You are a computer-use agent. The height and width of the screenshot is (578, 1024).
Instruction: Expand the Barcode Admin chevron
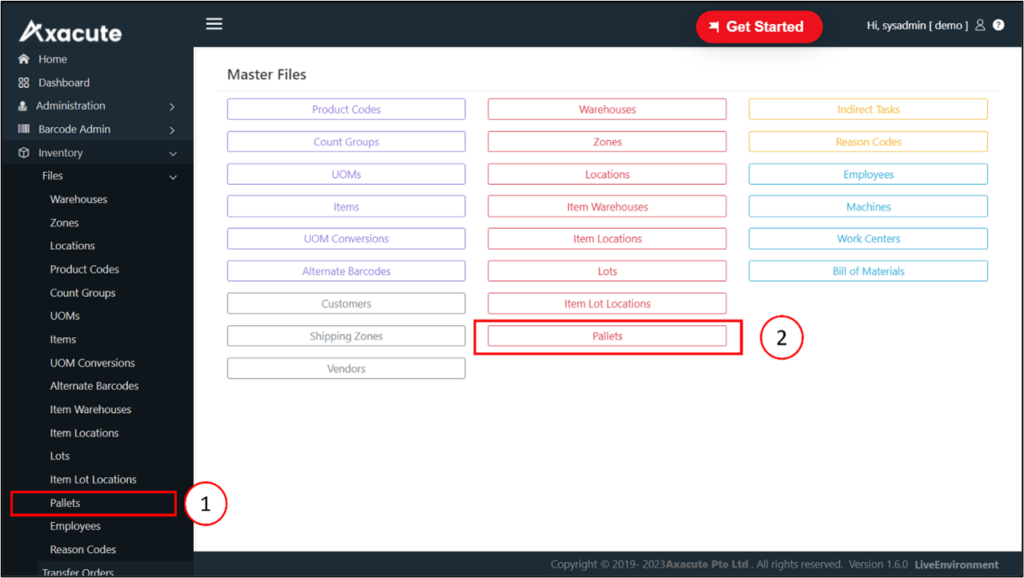coord(172,130)
